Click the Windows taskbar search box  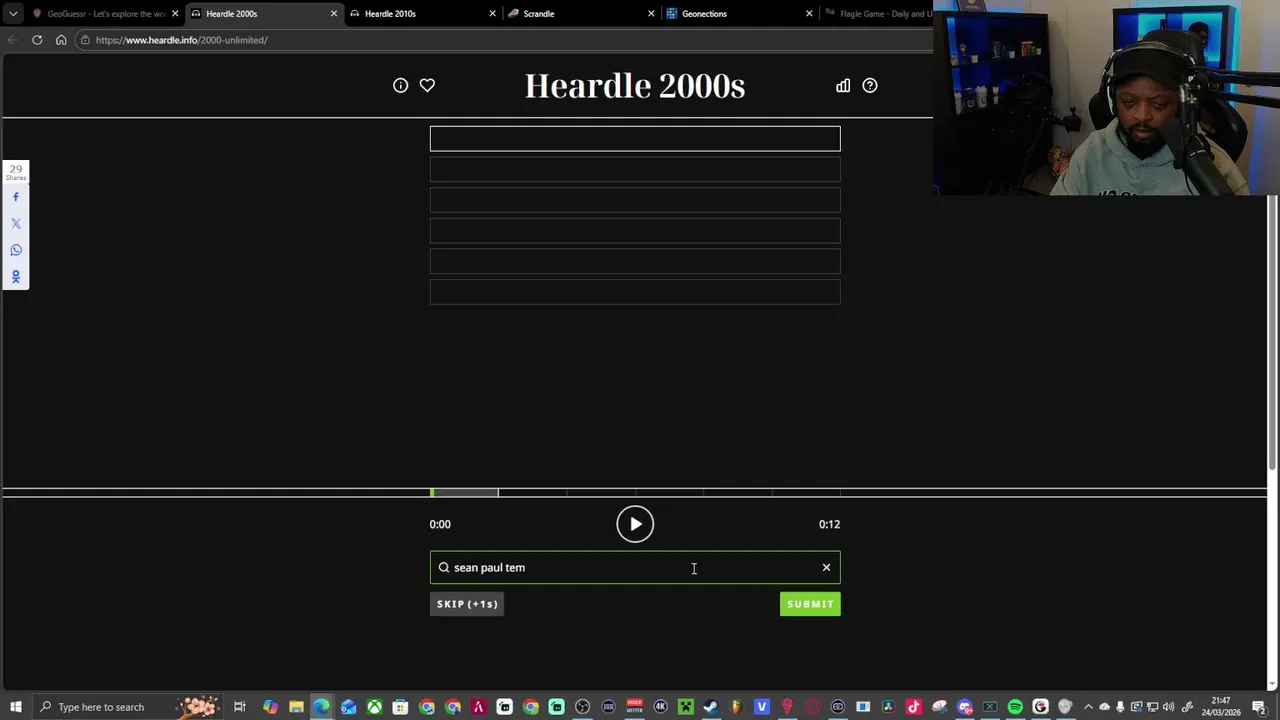128,707
